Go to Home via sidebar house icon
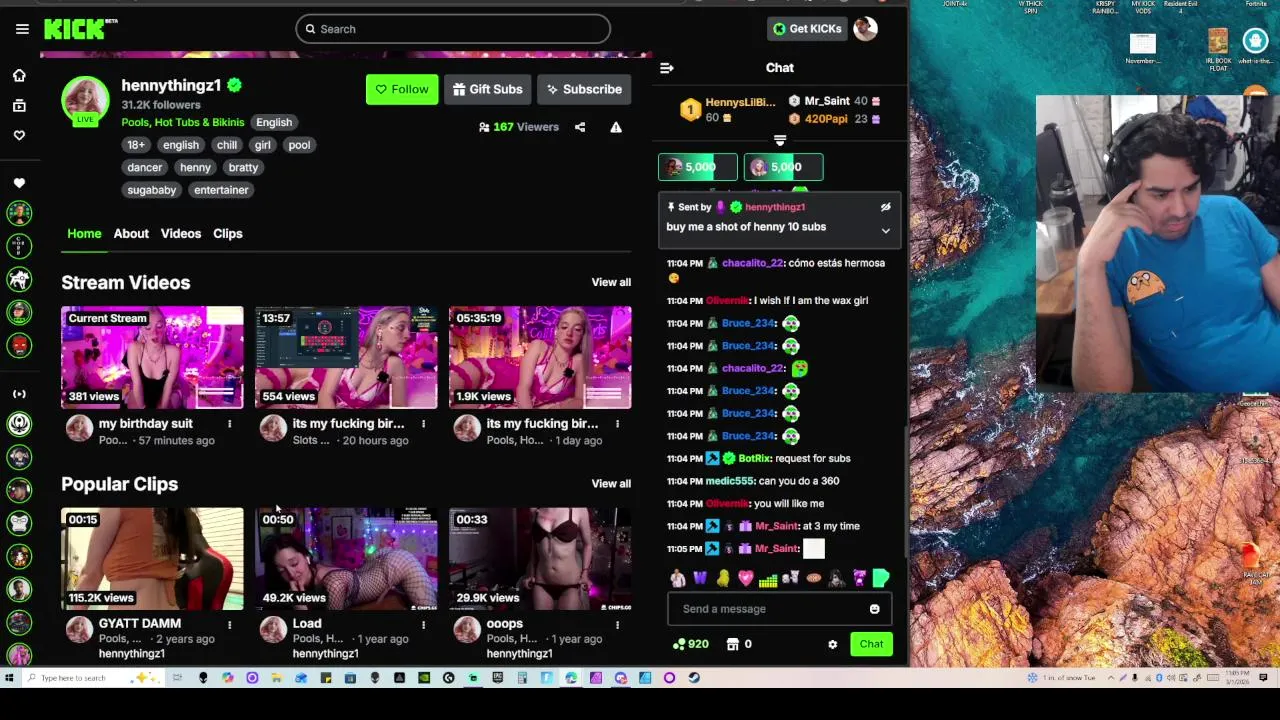The height and width of the screenshot is (720, 1280). tap(19, 75)
